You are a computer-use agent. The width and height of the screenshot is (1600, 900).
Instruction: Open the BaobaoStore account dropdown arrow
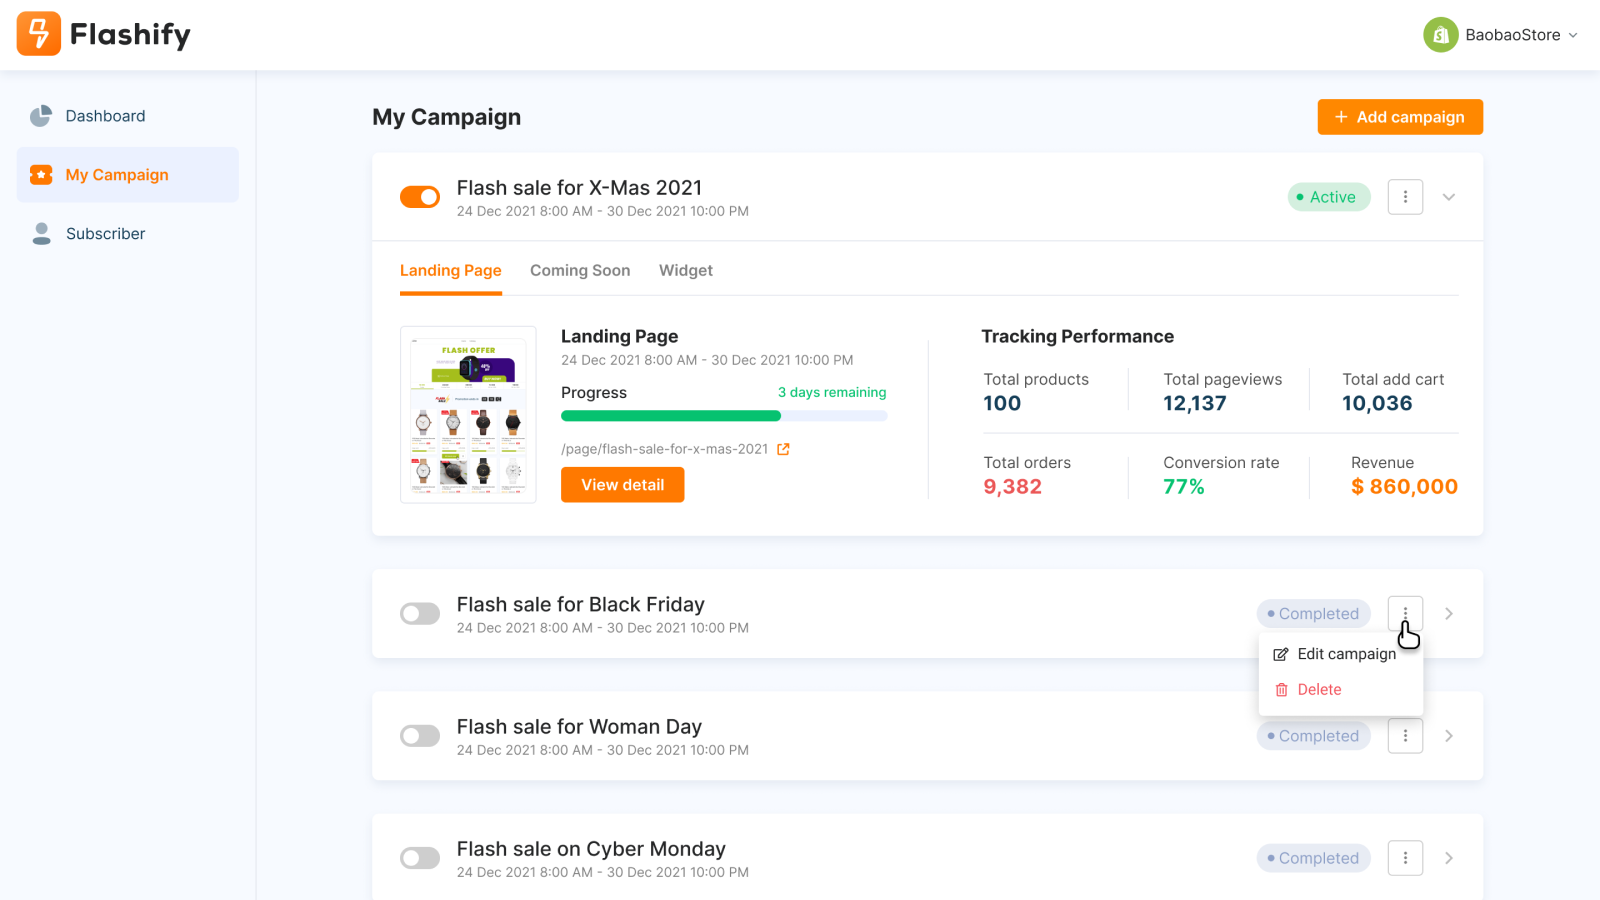pyautogui.click(x=1573, y=35)
